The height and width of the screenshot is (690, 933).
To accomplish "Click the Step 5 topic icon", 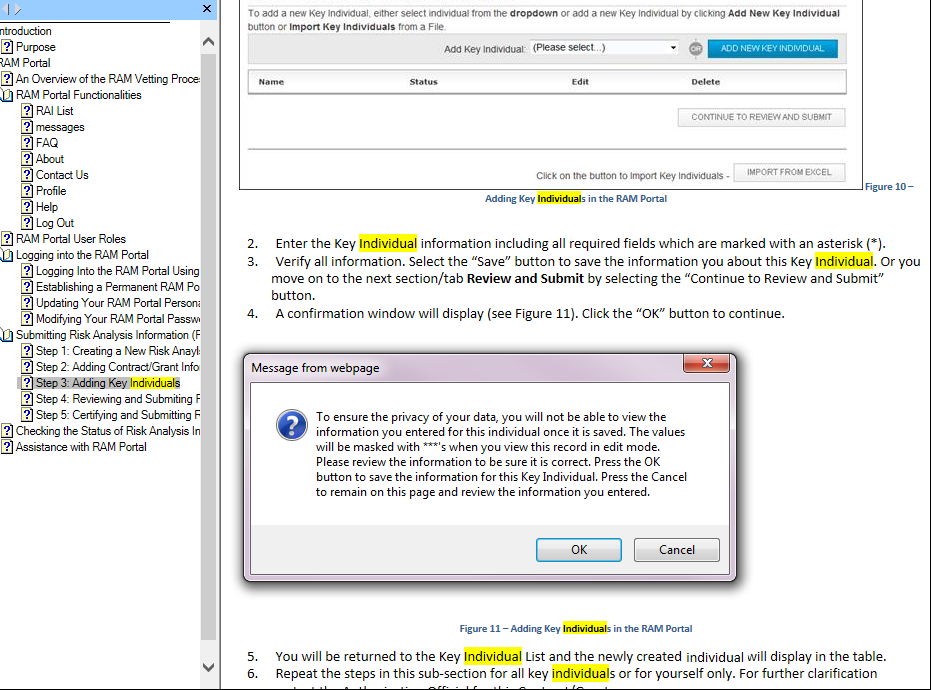I will pos(27,415).
